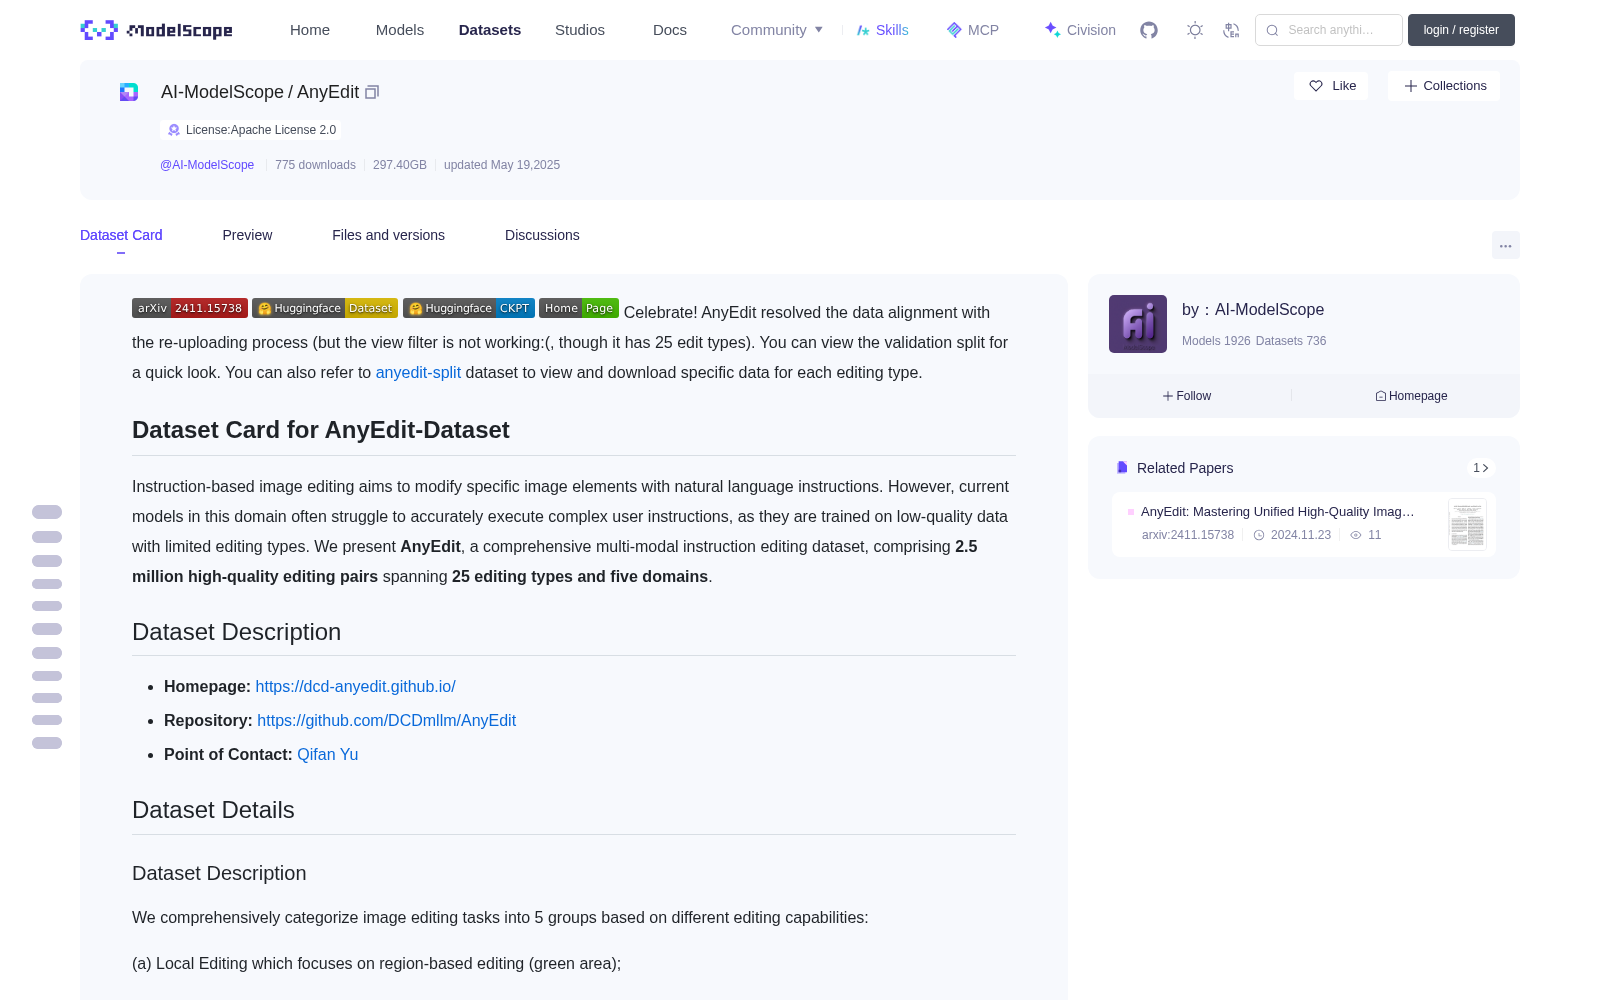Click the magnifier icon in search box
1600x1000 pixels.
pos(1272,30)
